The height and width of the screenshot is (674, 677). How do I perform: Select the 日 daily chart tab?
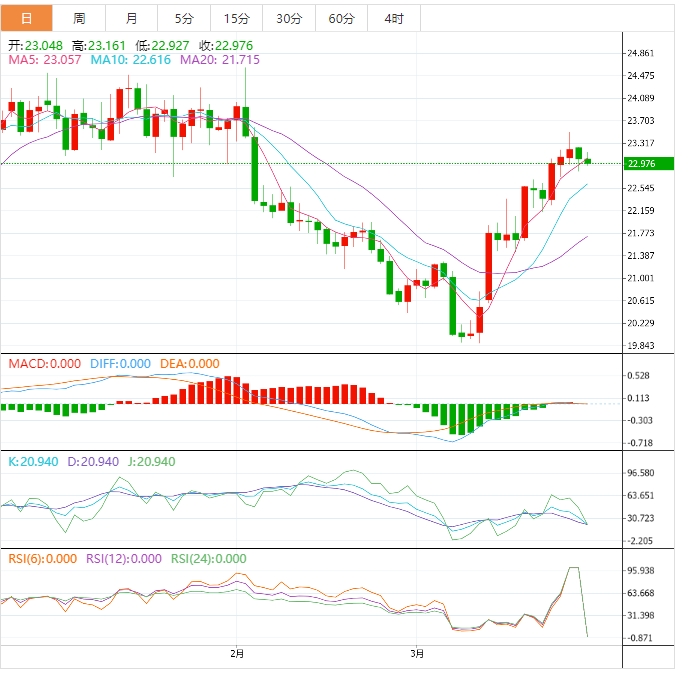click(26, 18)
